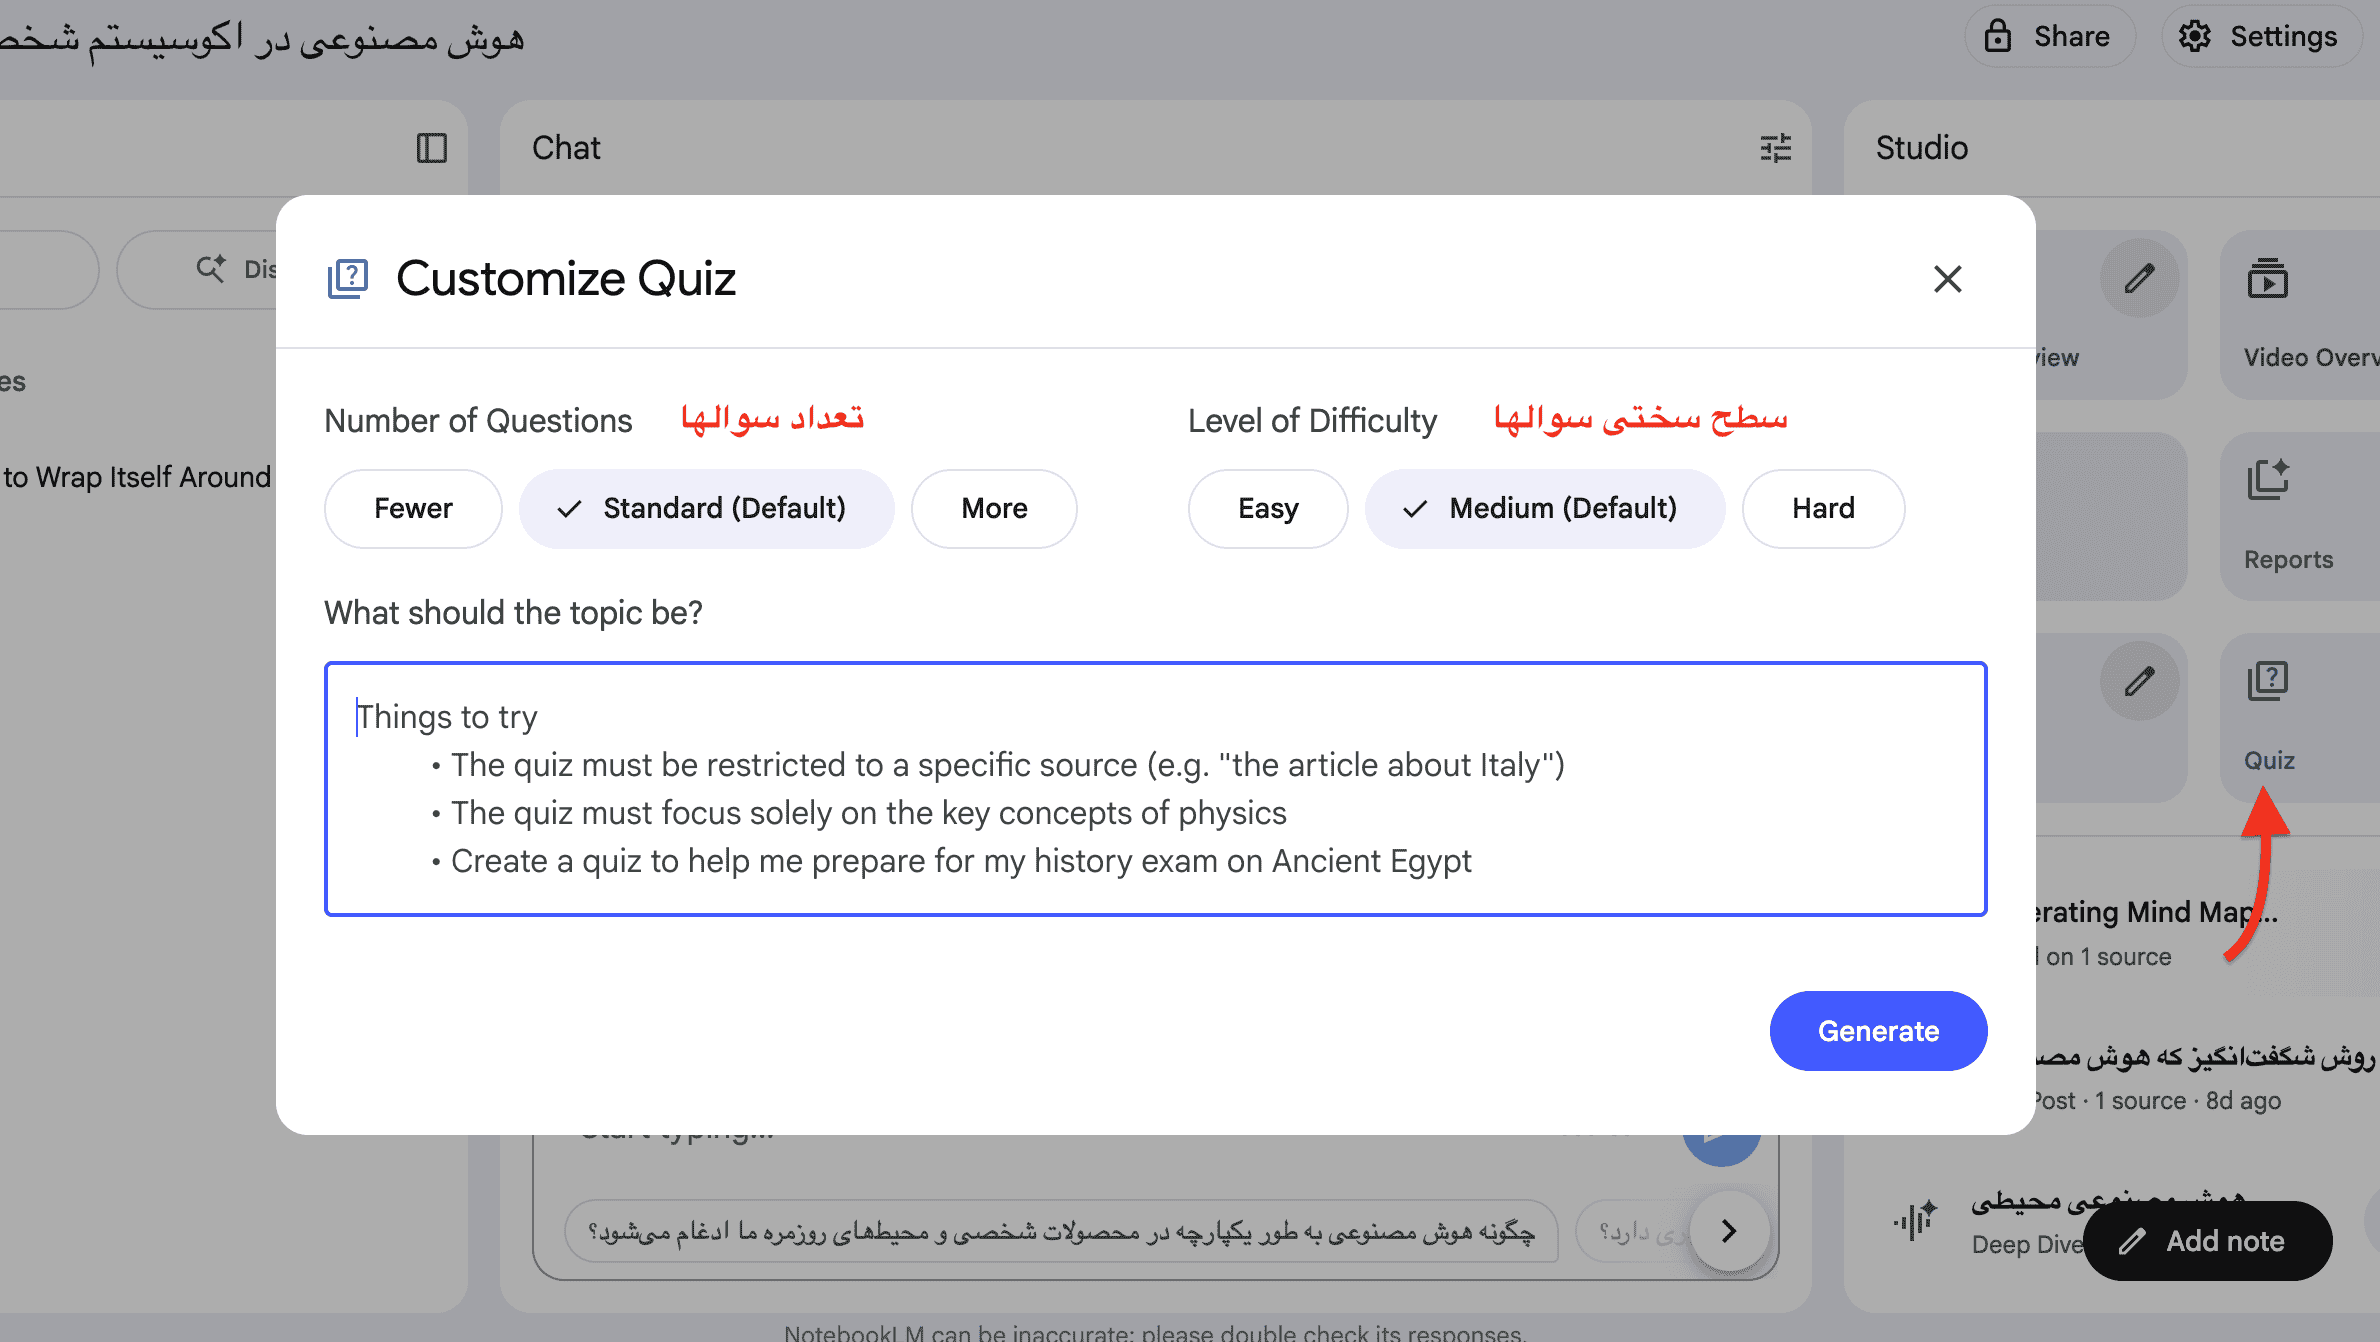Choose Medium (Default) difficulty
Viewport: 2380px width, 1342px height.
1545,509
